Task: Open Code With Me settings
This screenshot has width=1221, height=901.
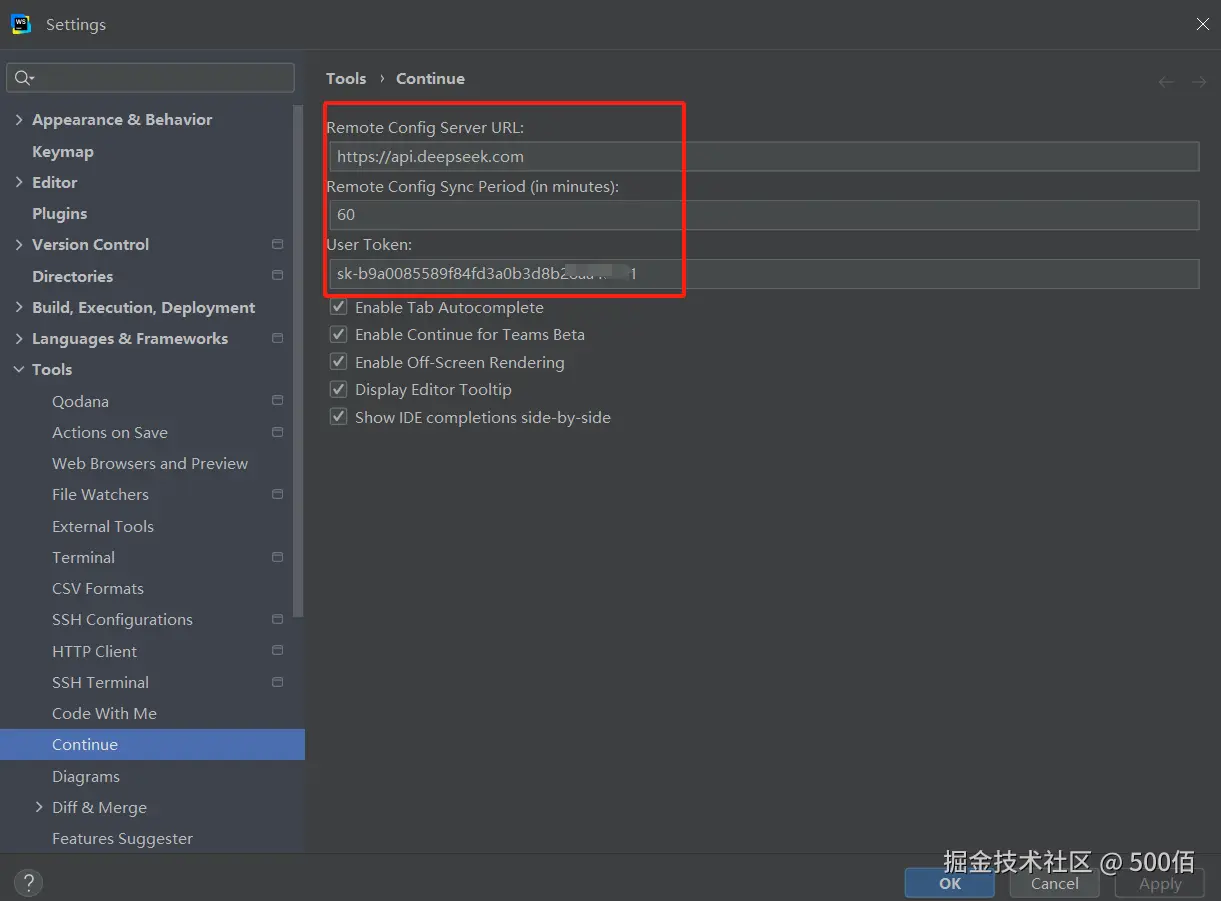Action: pos(104,713)
